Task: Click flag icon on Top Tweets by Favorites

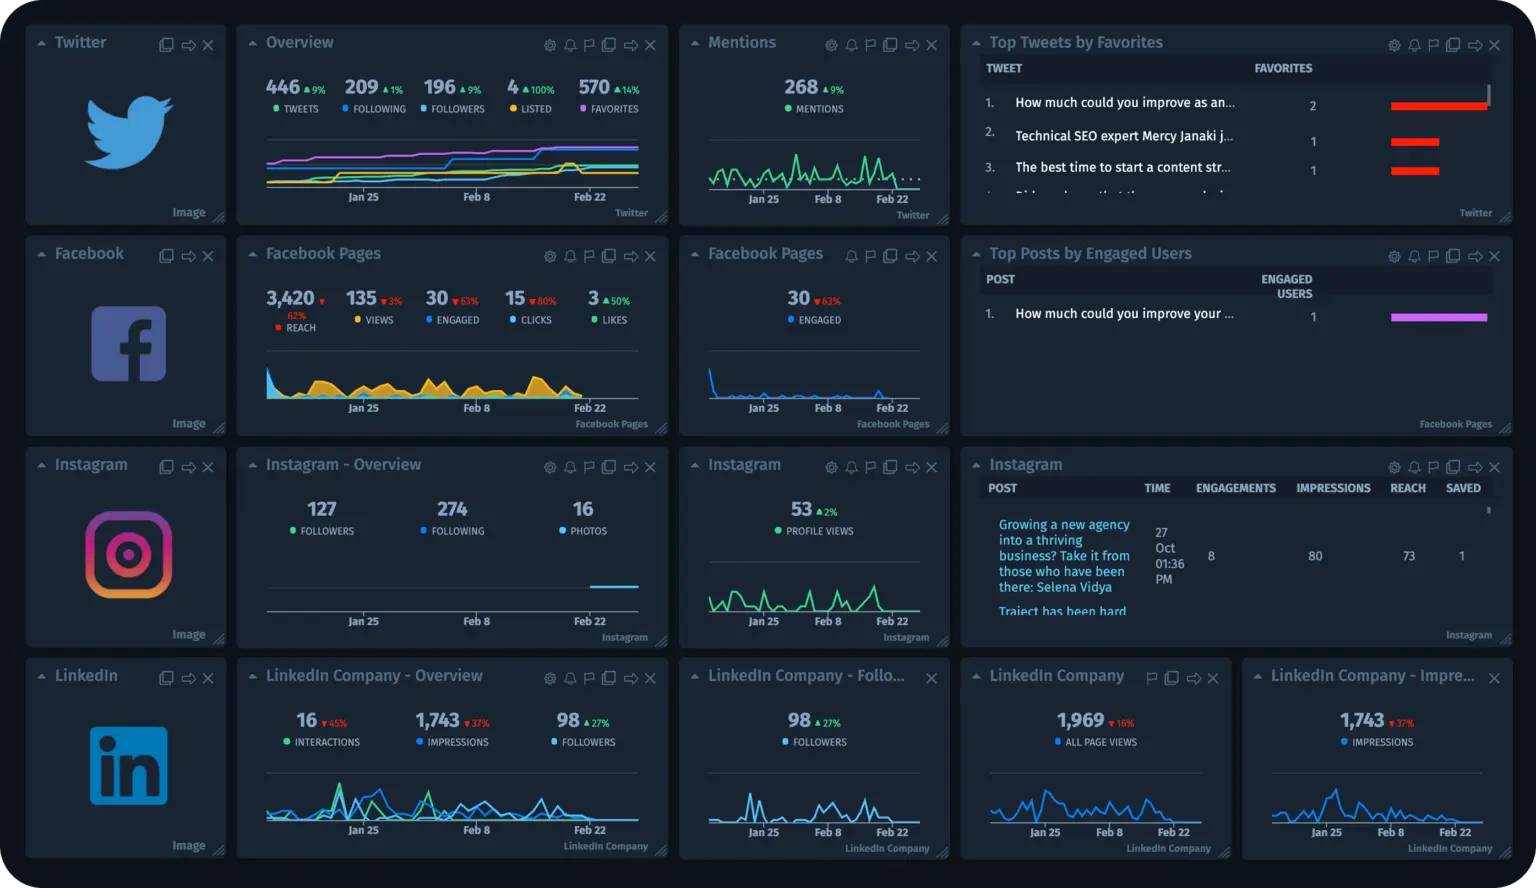Action: (x=1433, y=45)
